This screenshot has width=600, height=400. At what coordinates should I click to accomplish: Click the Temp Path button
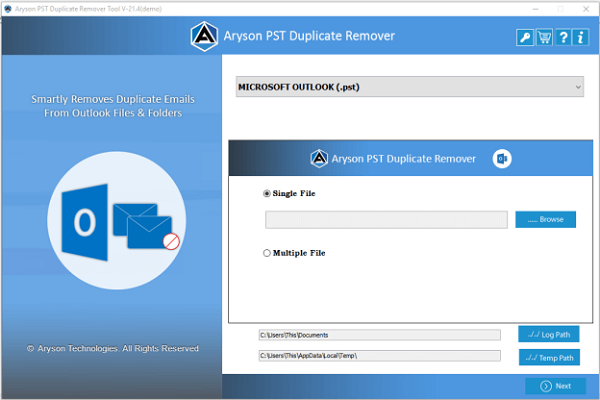[x=549, y=358]
